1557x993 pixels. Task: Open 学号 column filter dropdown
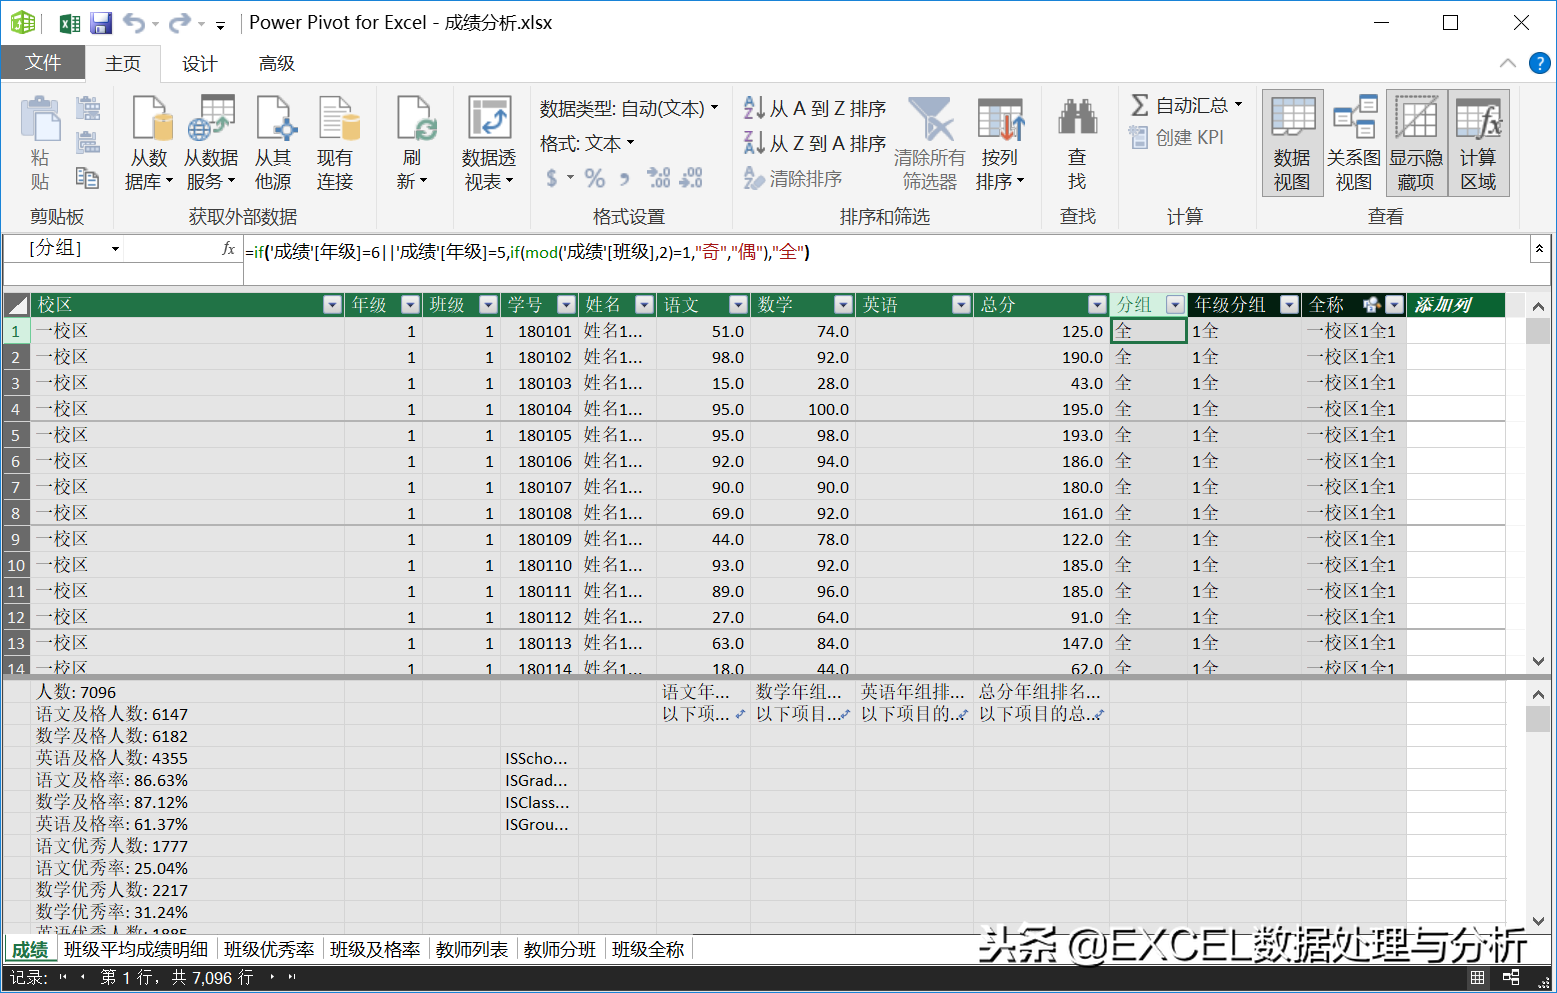pyautogui.click(x=566, y=305)
